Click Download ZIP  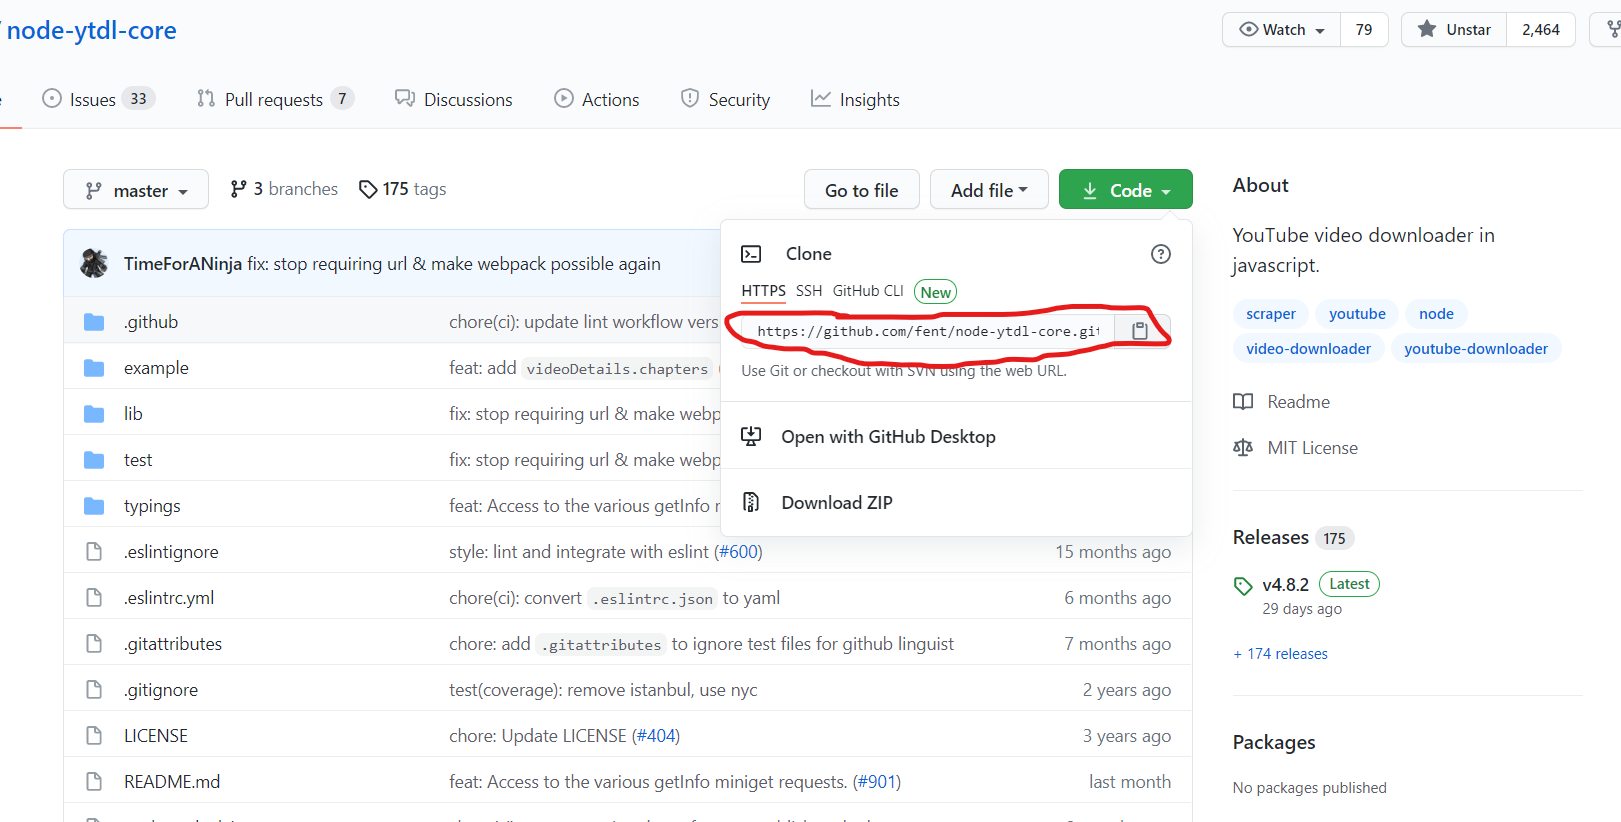(x=956, y=502)
